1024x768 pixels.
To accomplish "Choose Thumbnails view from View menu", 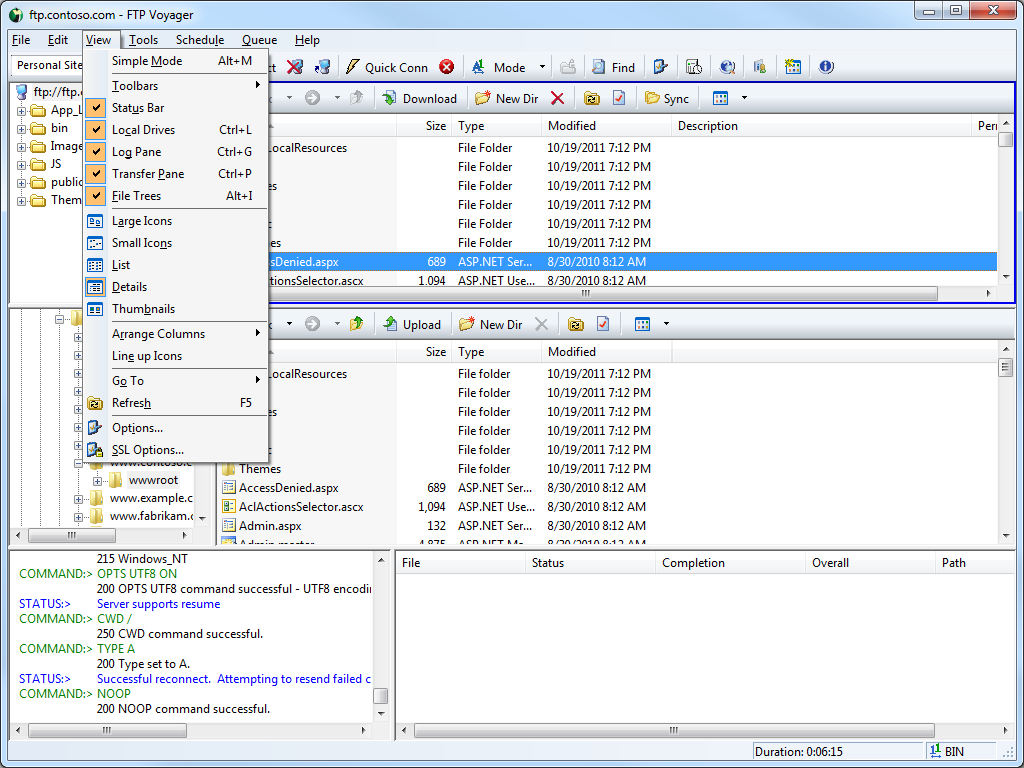I will (143, 309).
